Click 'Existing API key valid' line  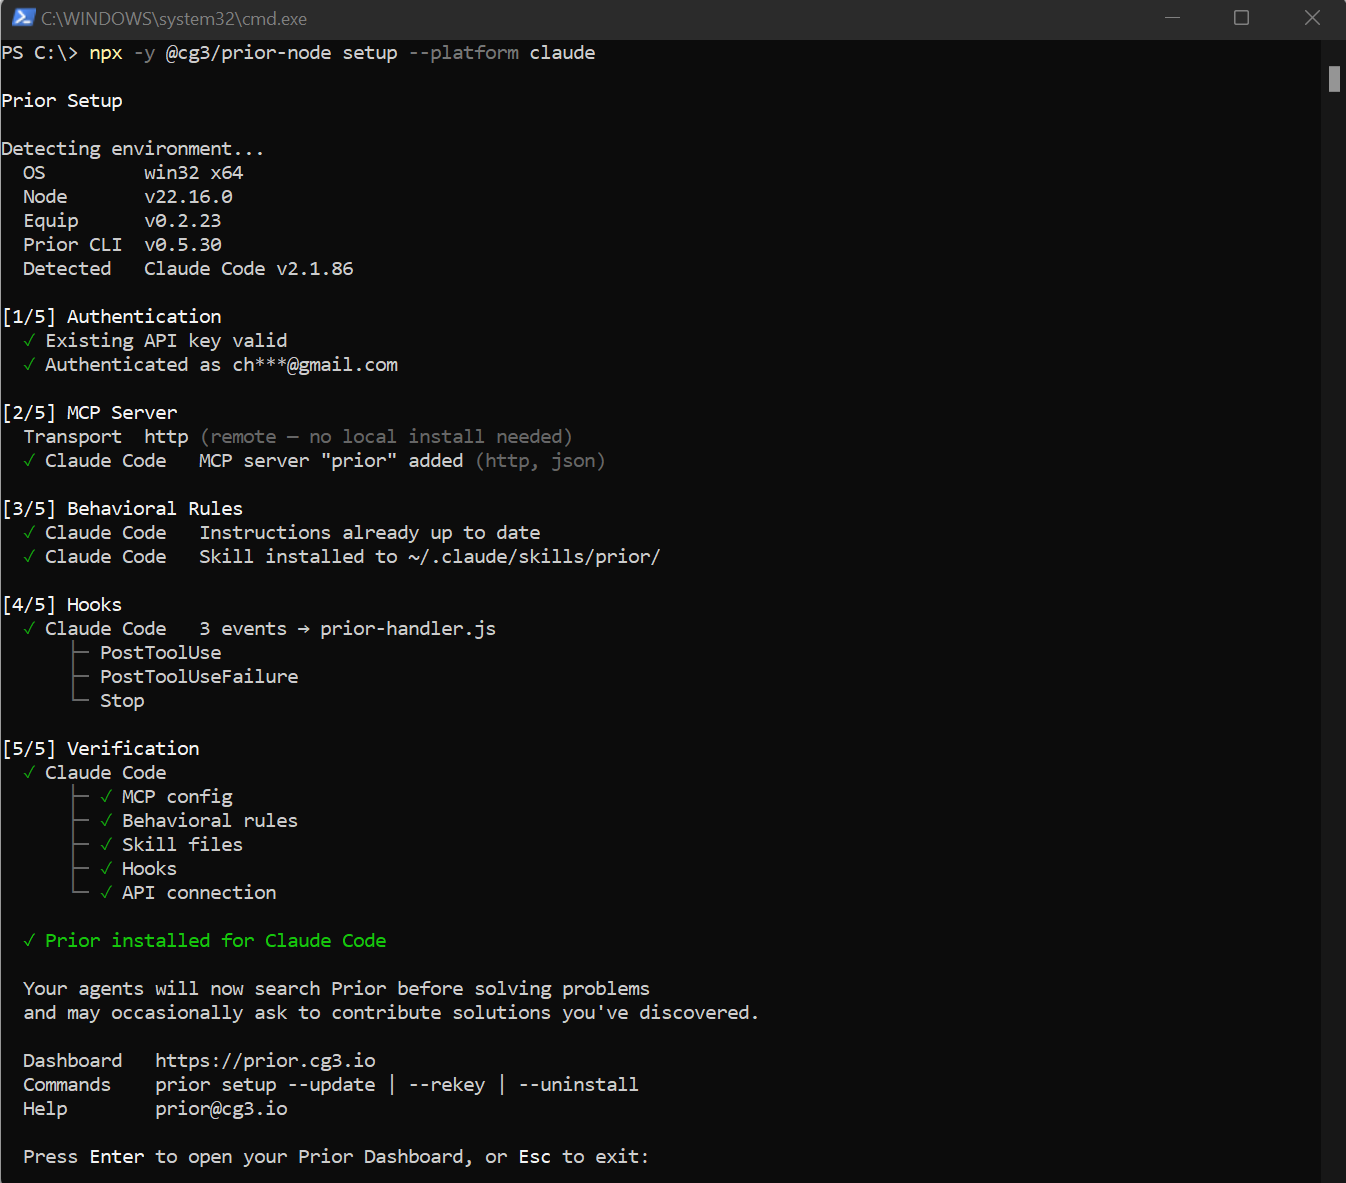pyautogui.click(x=166, y=341)
